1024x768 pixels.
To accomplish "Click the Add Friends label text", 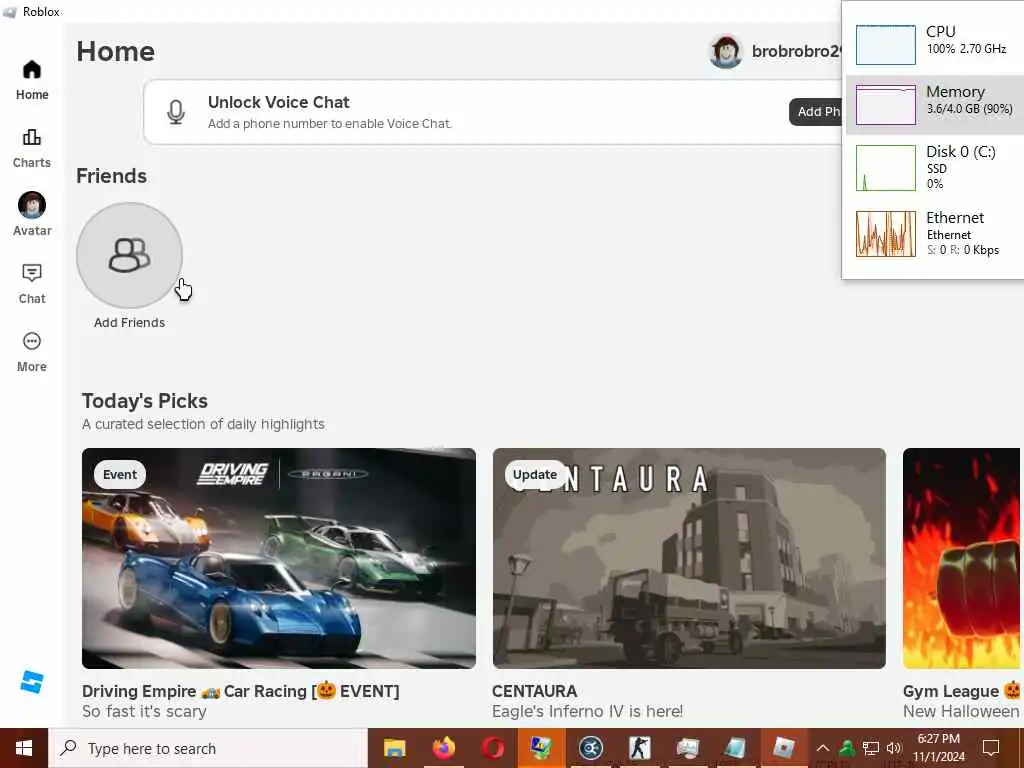I will click(x=129, y=323).
